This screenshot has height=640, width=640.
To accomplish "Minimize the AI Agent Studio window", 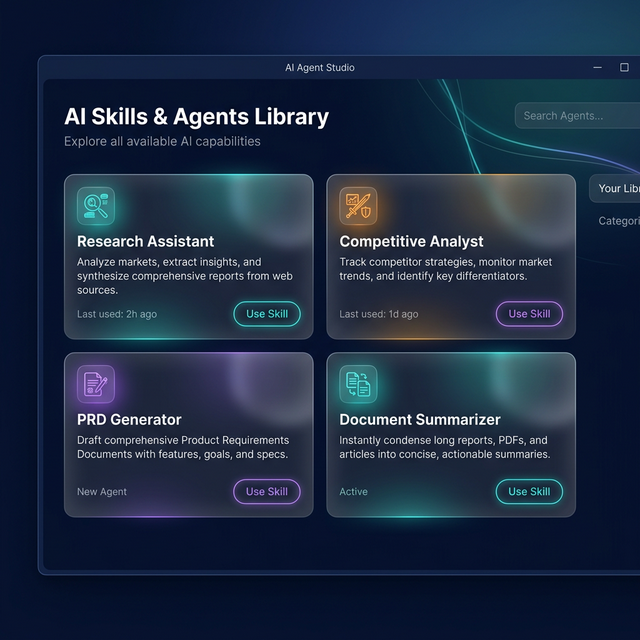I will [598, 67].
